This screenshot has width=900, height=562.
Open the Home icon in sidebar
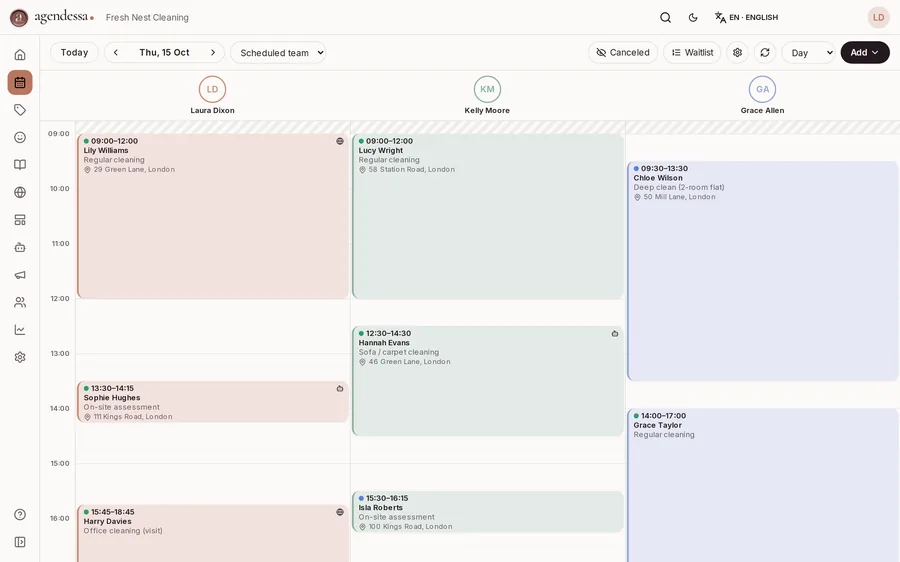[x=20, y=55]
